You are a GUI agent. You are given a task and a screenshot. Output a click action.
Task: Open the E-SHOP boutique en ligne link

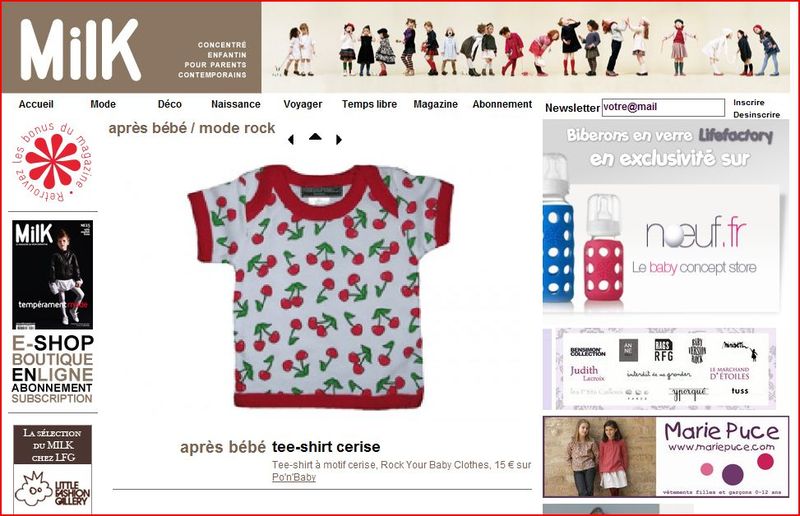point(53,370)
